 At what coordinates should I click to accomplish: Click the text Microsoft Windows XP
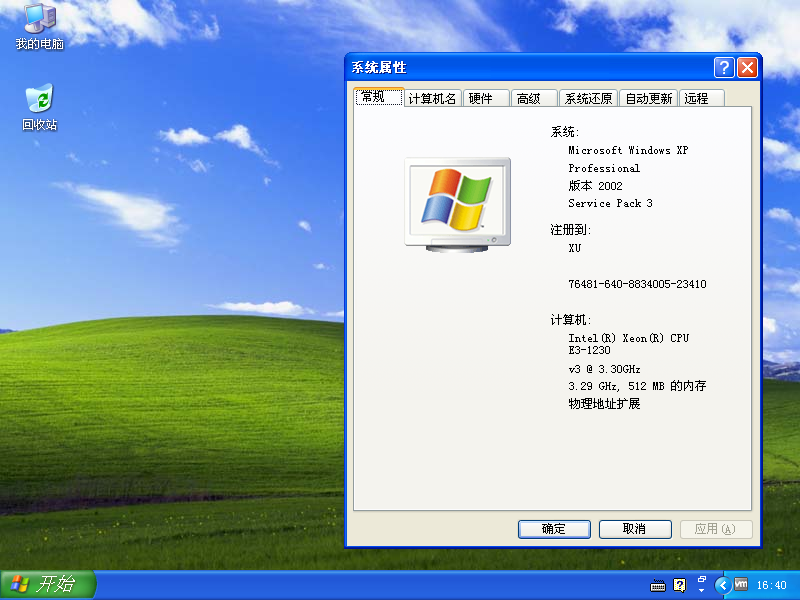pos(628,151)
